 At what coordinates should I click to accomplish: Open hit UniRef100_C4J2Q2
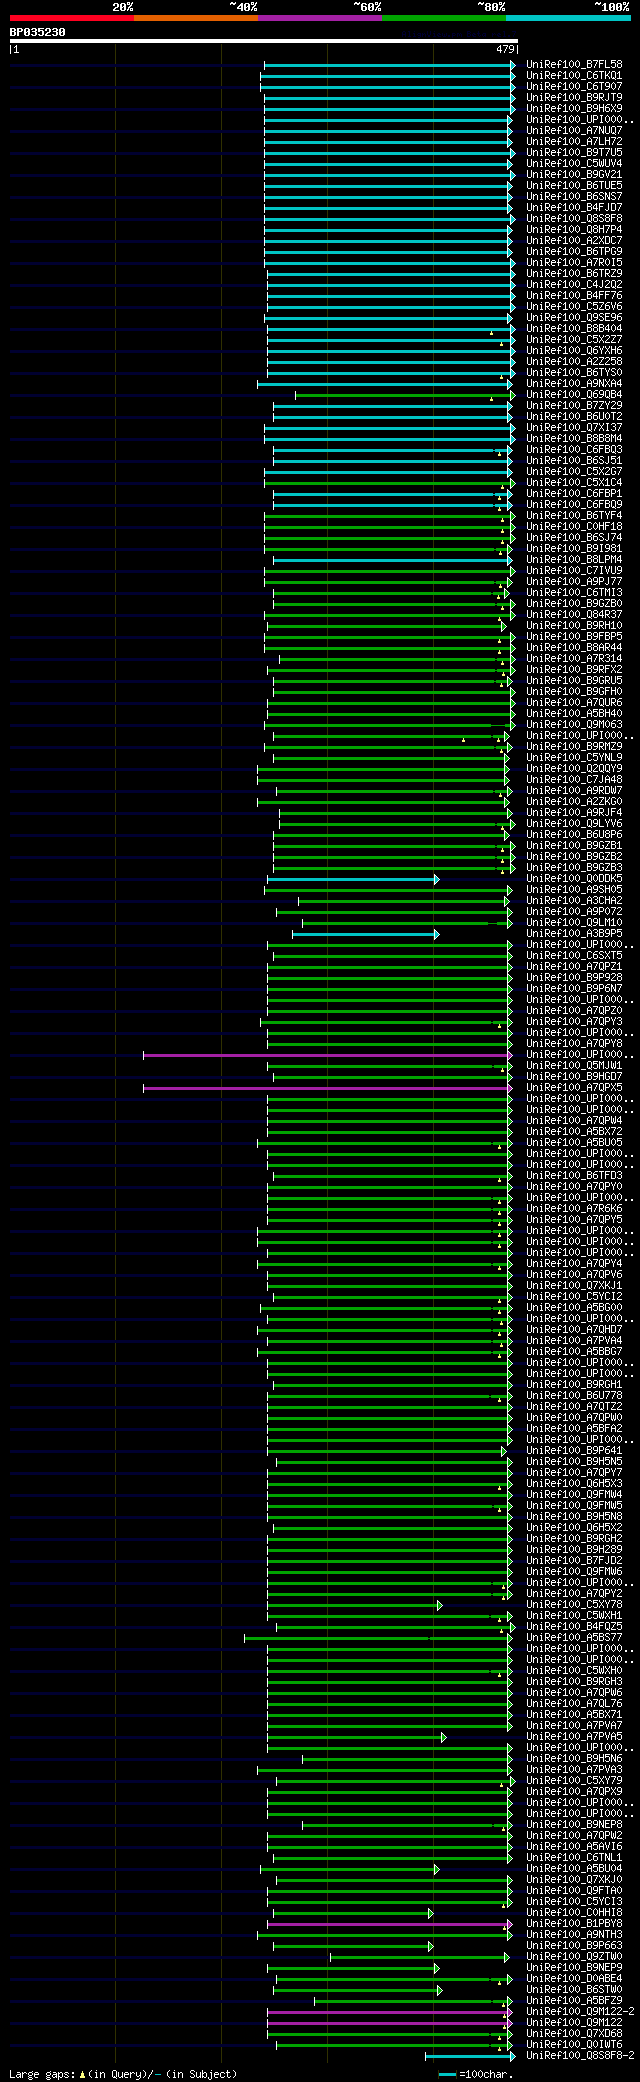(574, 285)
